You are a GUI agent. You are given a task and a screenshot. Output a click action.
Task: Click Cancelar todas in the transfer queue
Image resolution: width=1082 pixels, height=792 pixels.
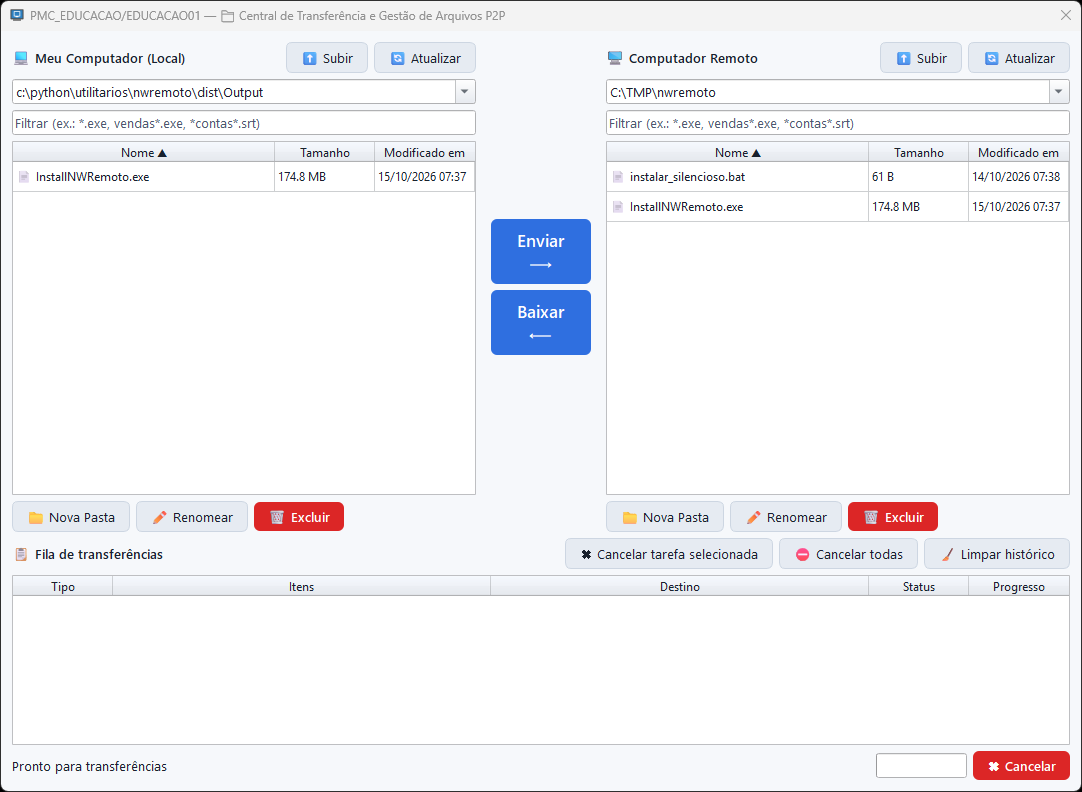click(x=849, y=554)
